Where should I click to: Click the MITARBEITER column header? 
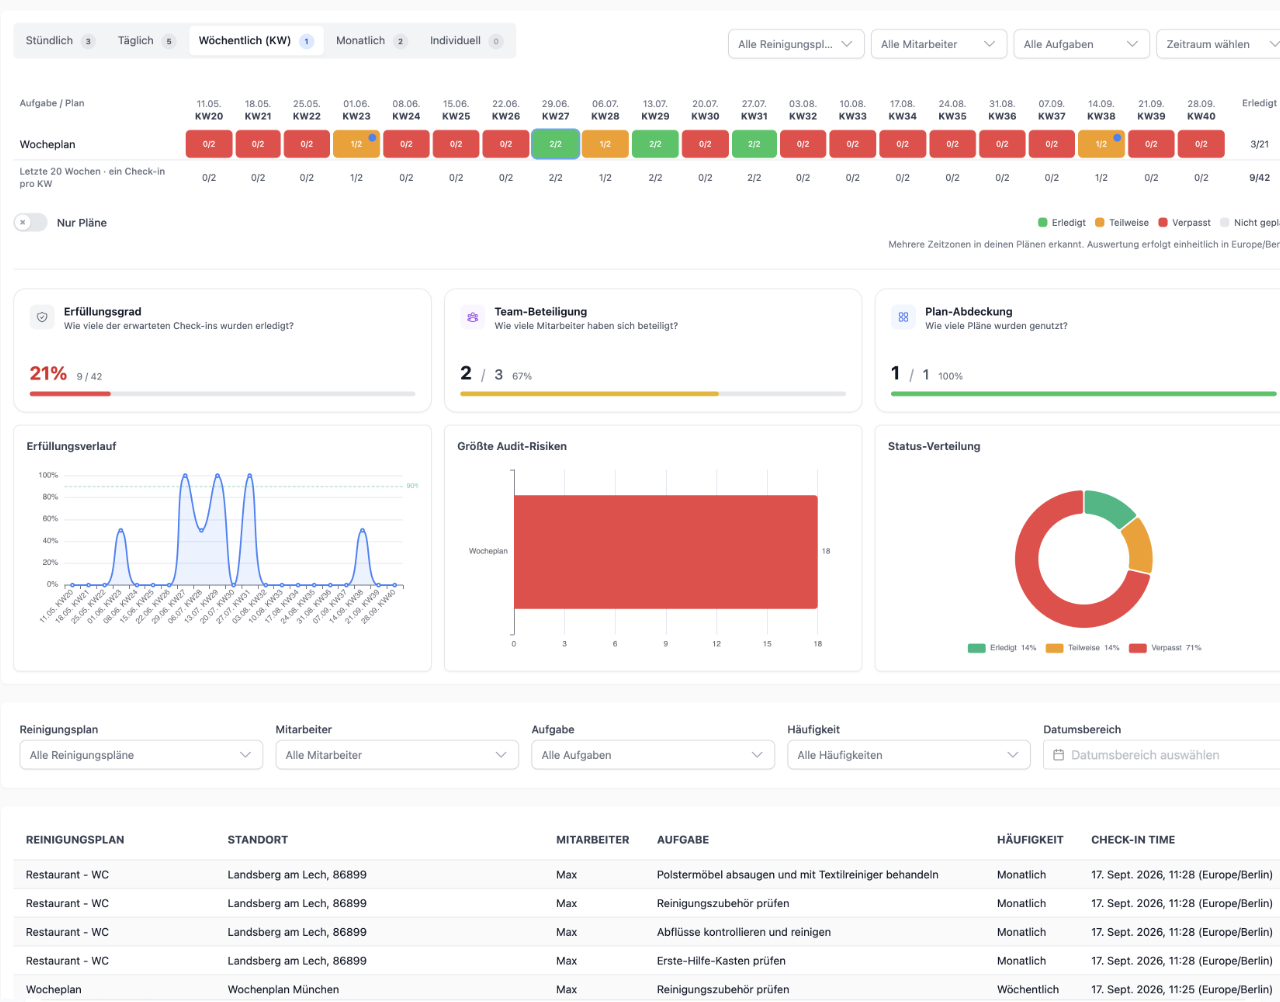pyautogui.click(x=593, y=840)
